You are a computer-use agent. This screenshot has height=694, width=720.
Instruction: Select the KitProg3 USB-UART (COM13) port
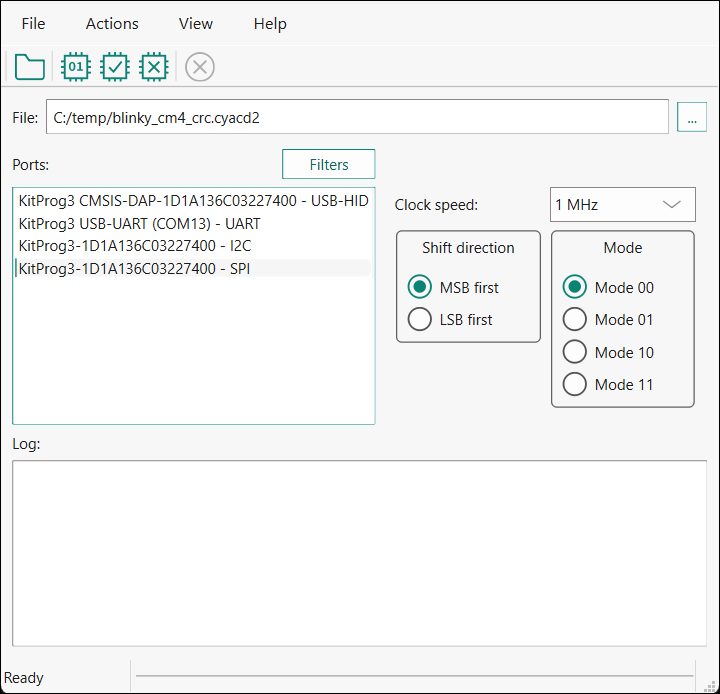click(139, 224)
